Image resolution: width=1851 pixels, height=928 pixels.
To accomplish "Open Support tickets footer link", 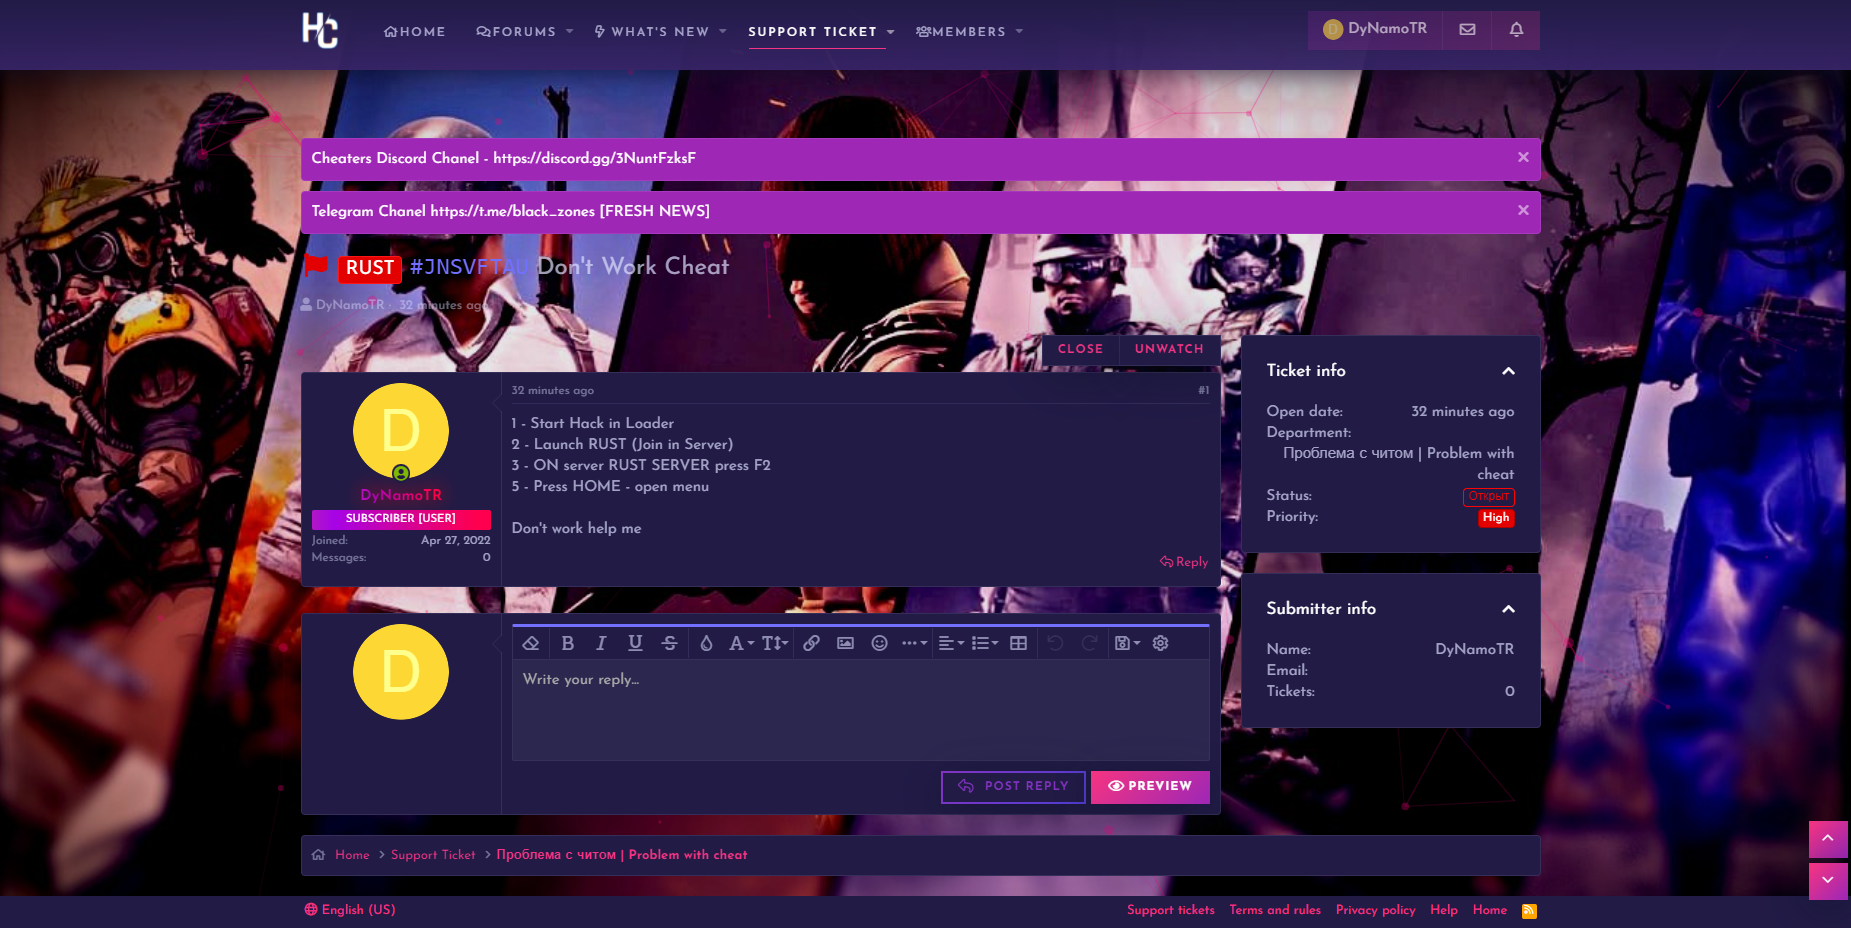I will click(x=1171, y=910).
